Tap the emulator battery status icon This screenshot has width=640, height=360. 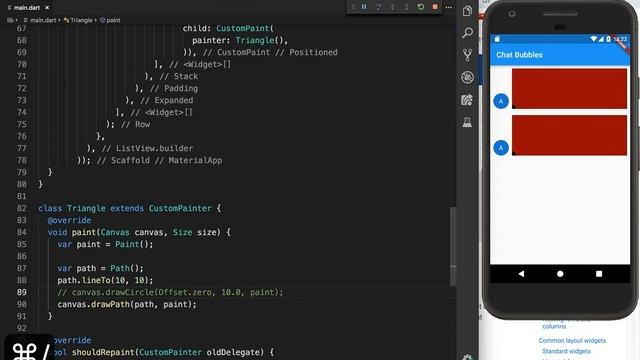(608, 39)
